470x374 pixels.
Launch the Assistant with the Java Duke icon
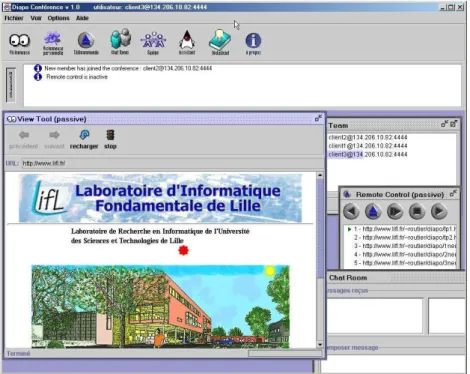click(x=187, y=42)
